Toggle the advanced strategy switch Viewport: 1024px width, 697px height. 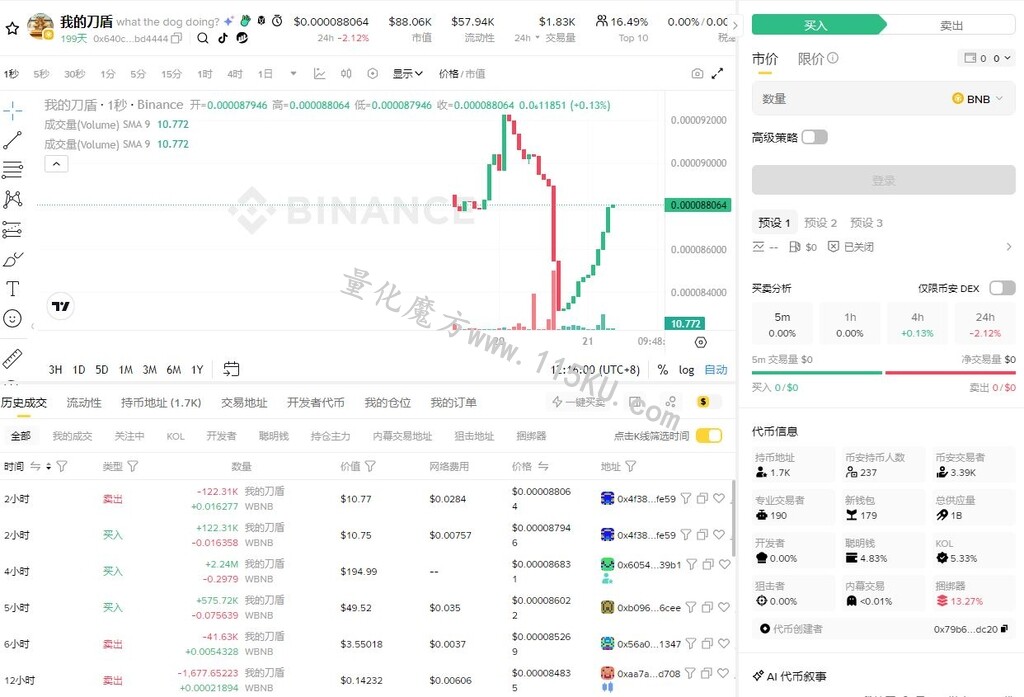coord(814,137)
